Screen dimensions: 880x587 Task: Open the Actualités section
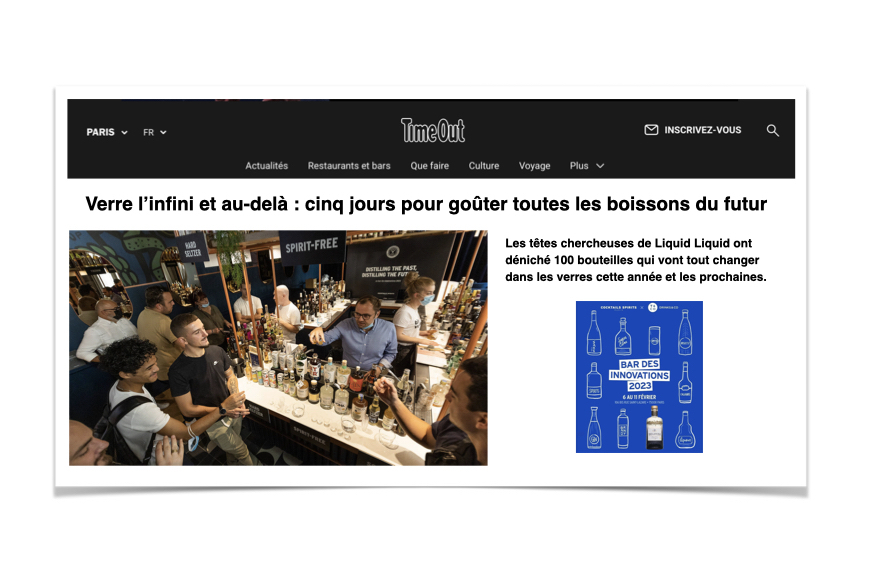[x=267, y=166]
